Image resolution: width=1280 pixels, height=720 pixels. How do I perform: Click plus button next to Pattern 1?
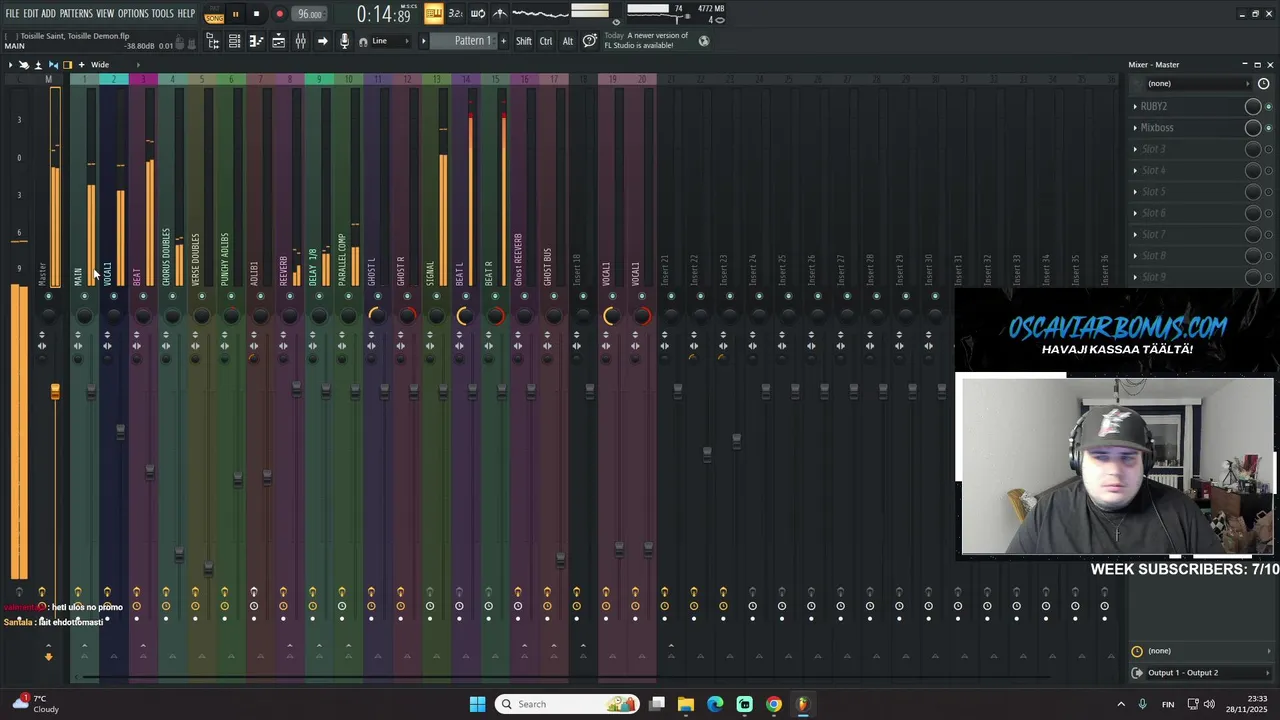coord(502,41)
